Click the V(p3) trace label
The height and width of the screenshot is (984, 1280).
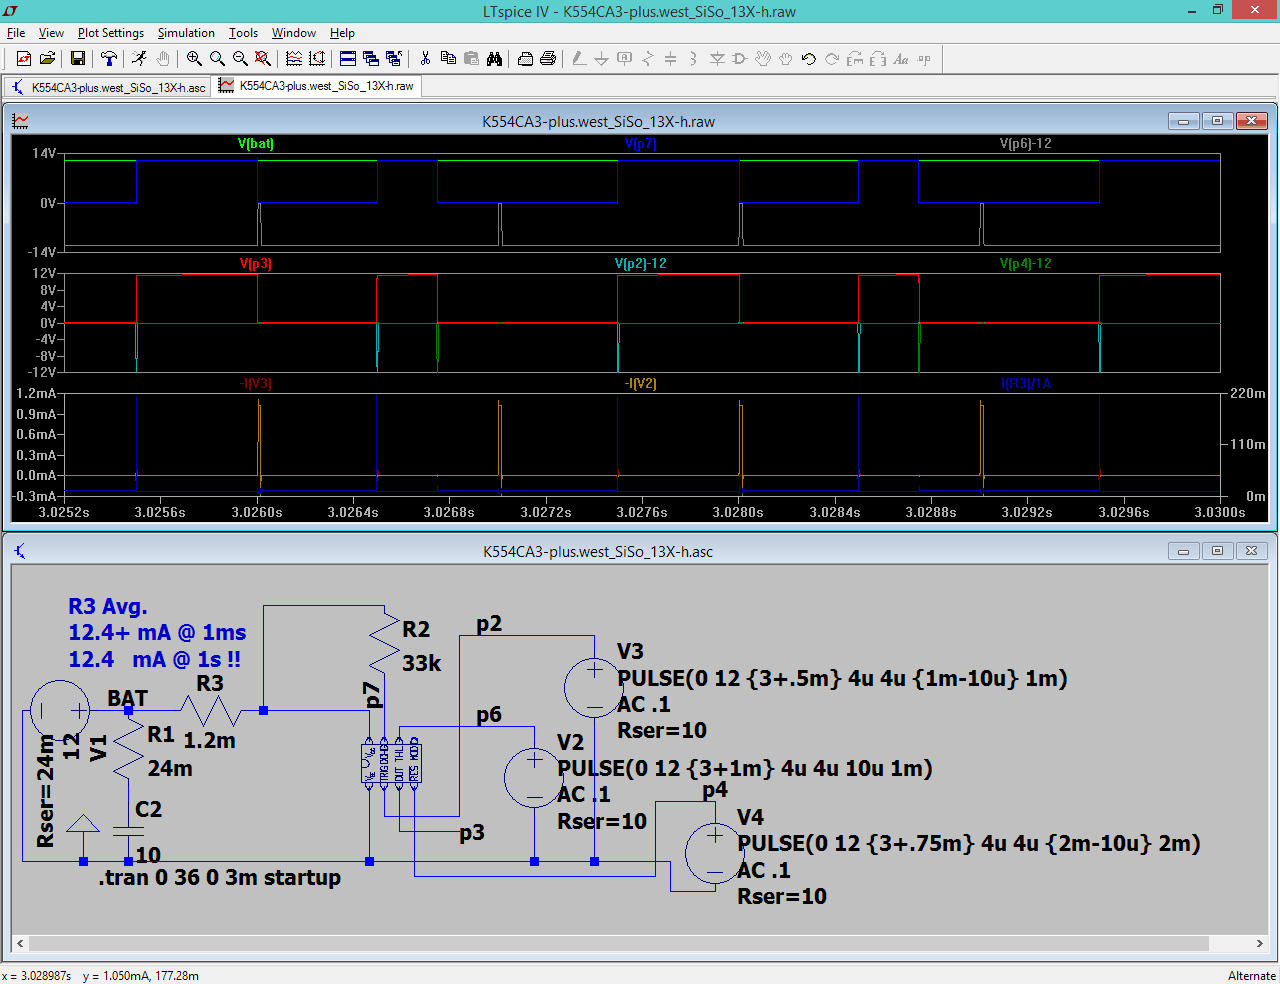[256, 264]
